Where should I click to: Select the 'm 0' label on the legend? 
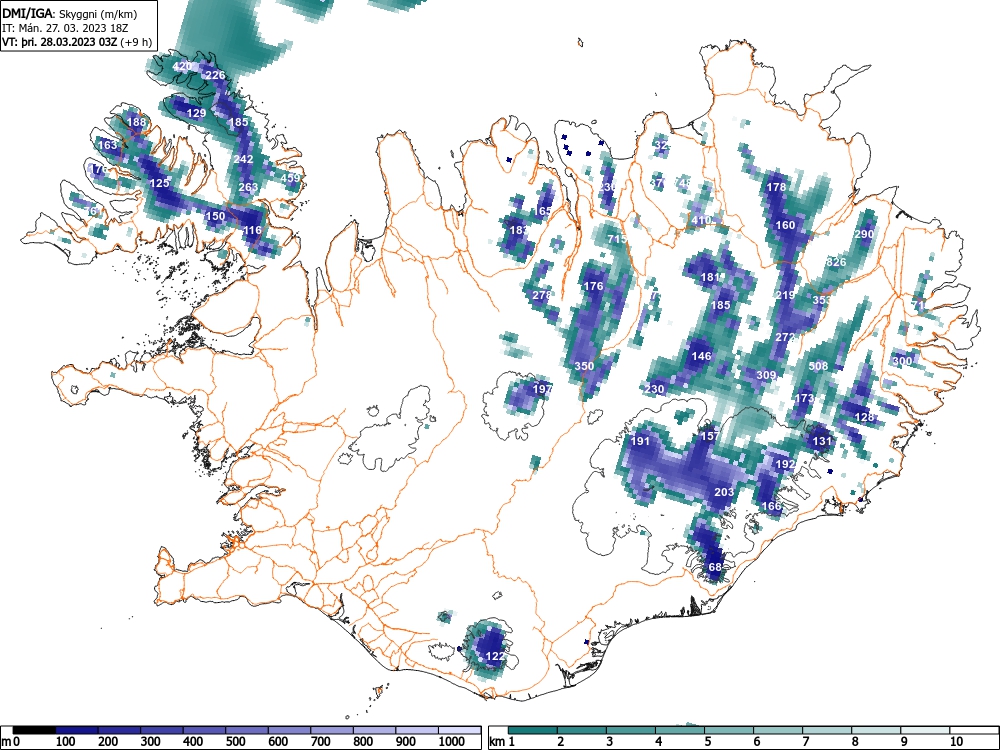click(11, 741)
